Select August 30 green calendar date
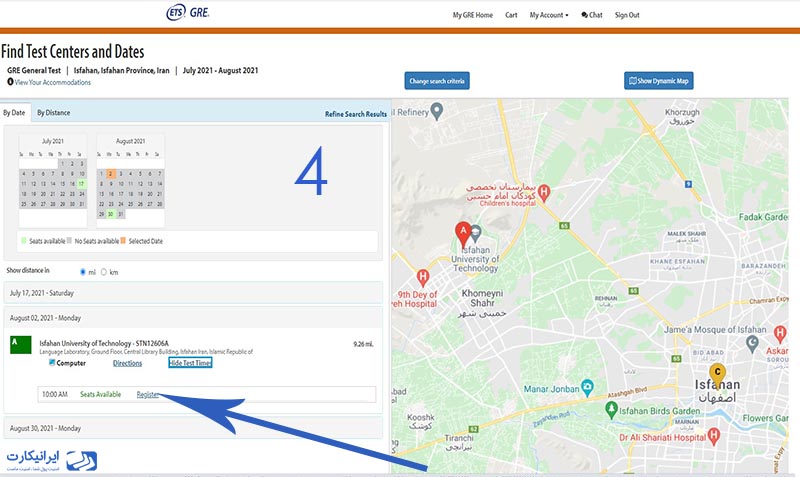The height and width of the screenshot is (477, 800). [x=111, y=214]
